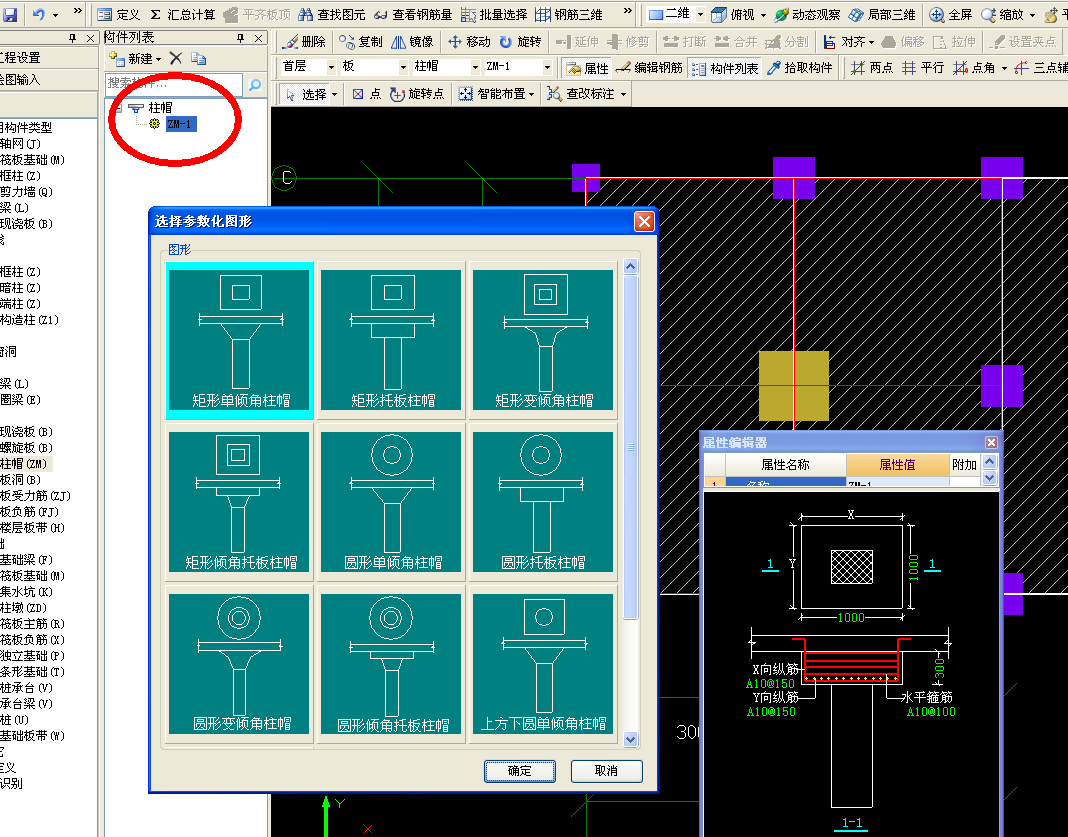1068x837 pixels.
Task: Click 属性值 column header in property editor
Action: tap(897, 464)
